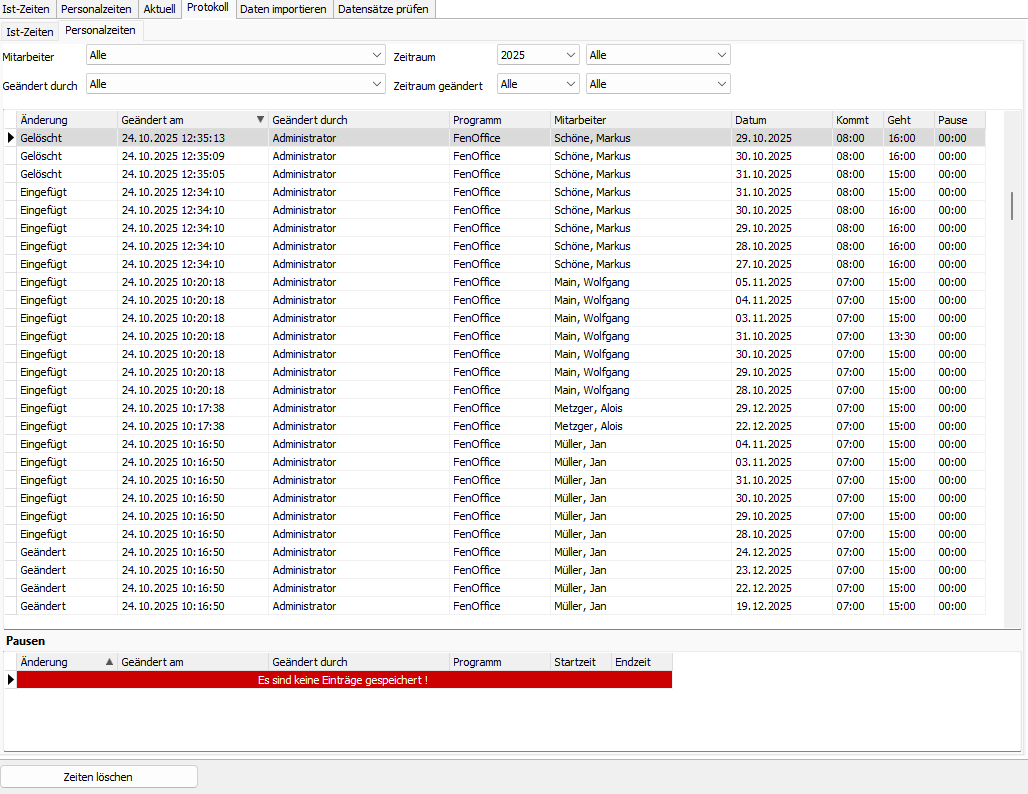Switch to the Ist-Zeiten sub-tab
The width and height of the screenshot is (1028, 794).
click(30, 31)
